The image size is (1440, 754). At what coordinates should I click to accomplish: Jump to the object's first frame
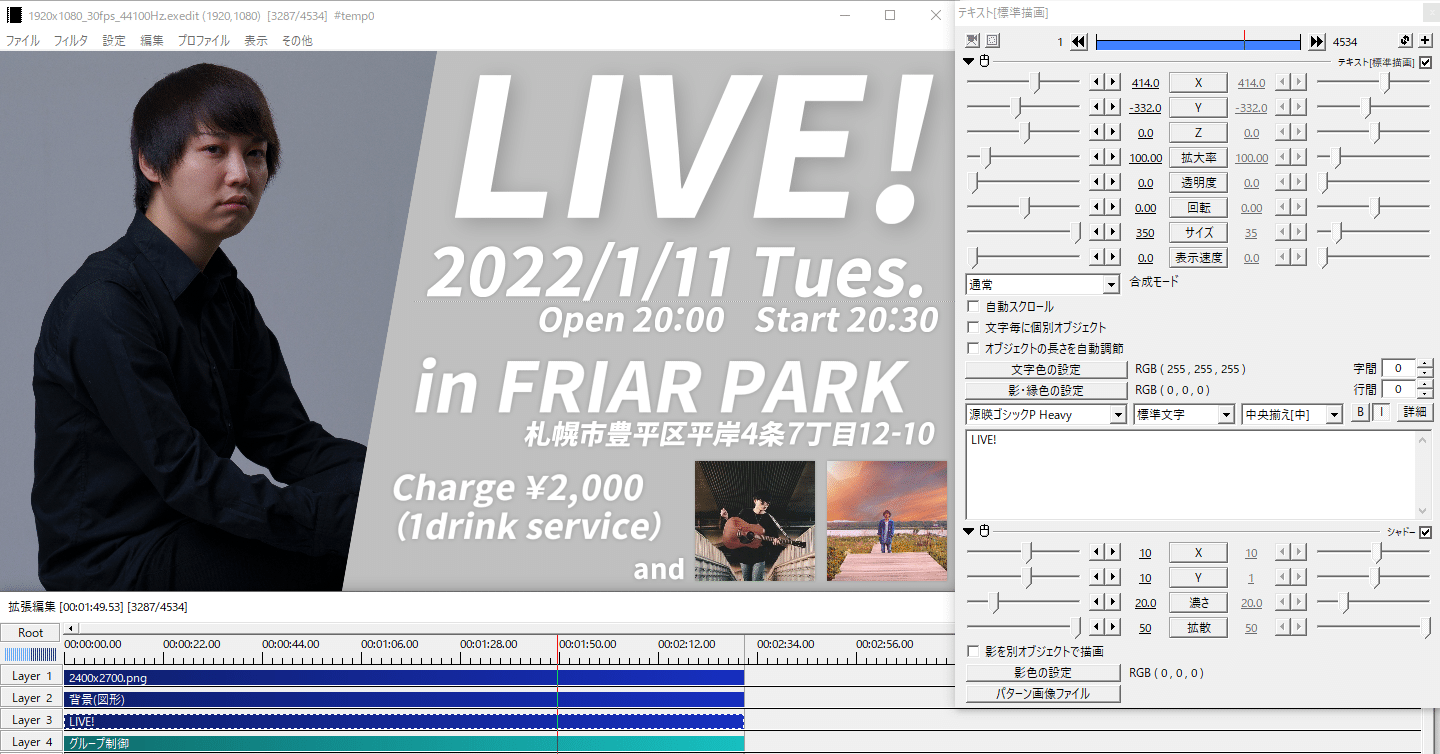coord(1078,41)
